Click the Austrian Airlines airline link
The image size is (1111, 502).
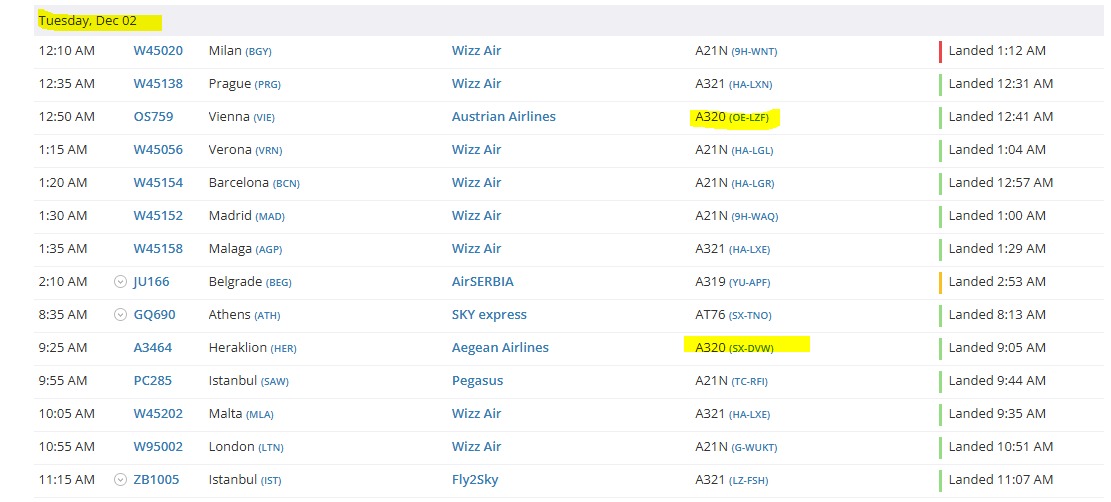[503, 117]
